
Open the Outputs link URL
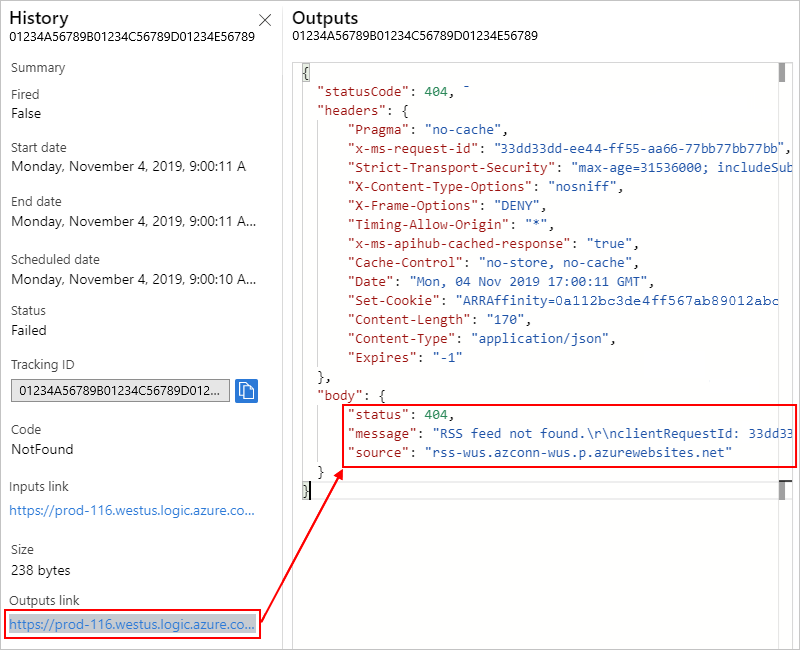(x=132, y=624)
